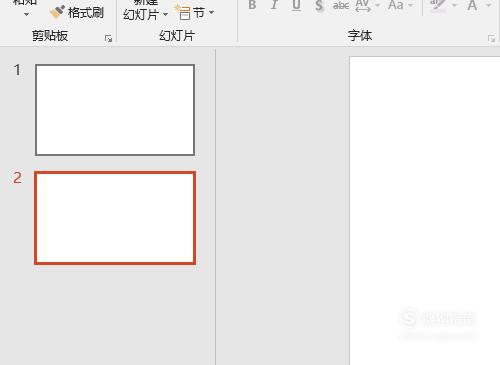The image size is (500, 365).
Task: Click the Change Case (Aa) icon
Action: coord(395,5)
